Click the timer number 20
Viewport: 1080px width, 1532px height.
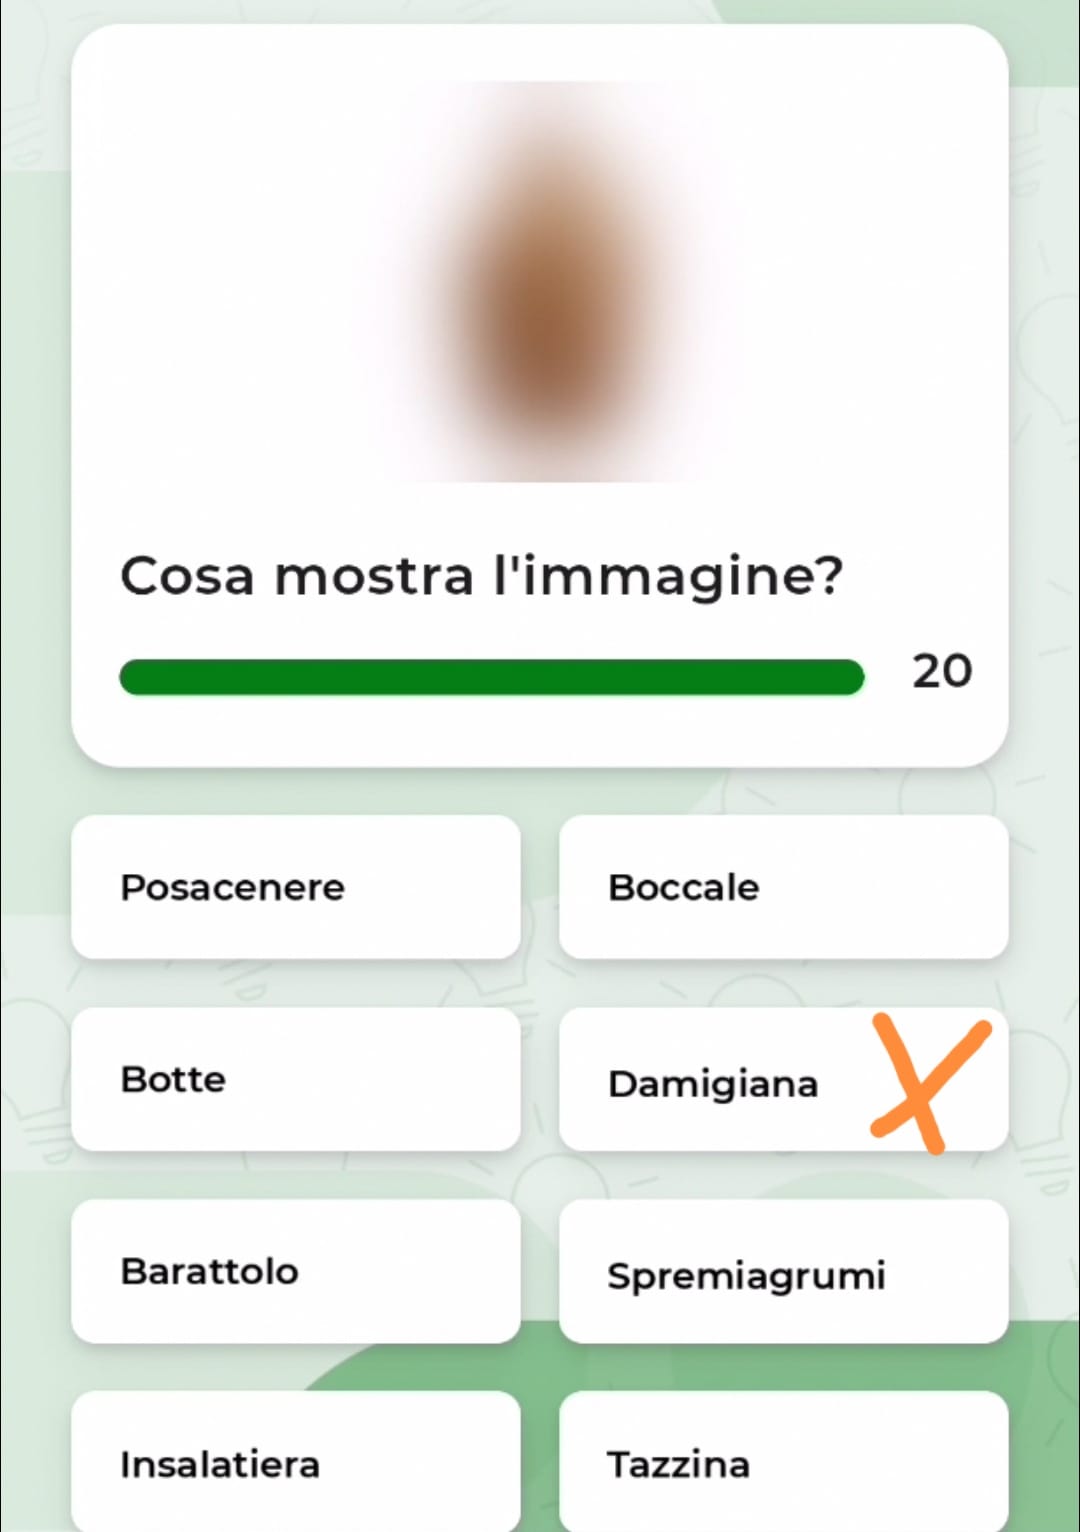tap(941, 671)
